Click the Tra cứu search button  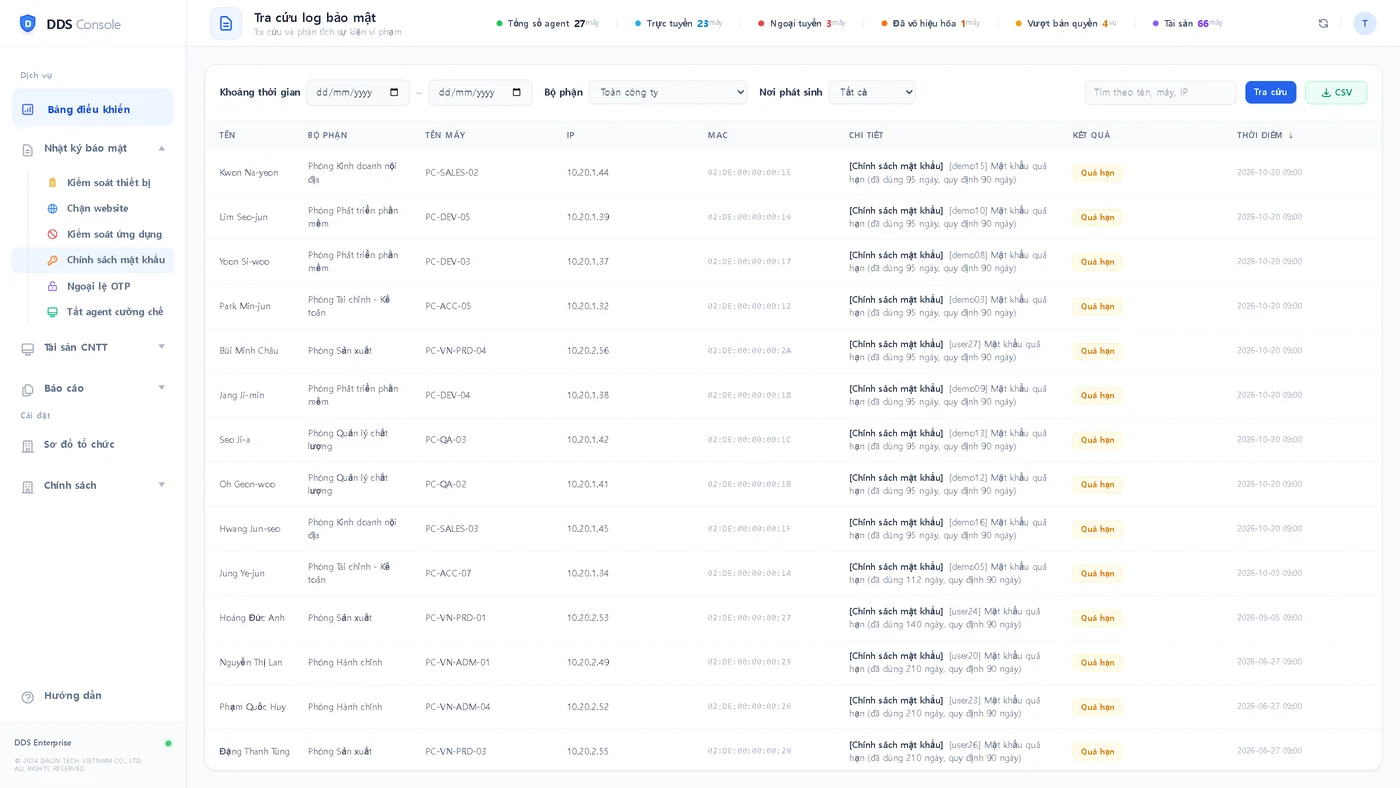tap(1270, 93)
